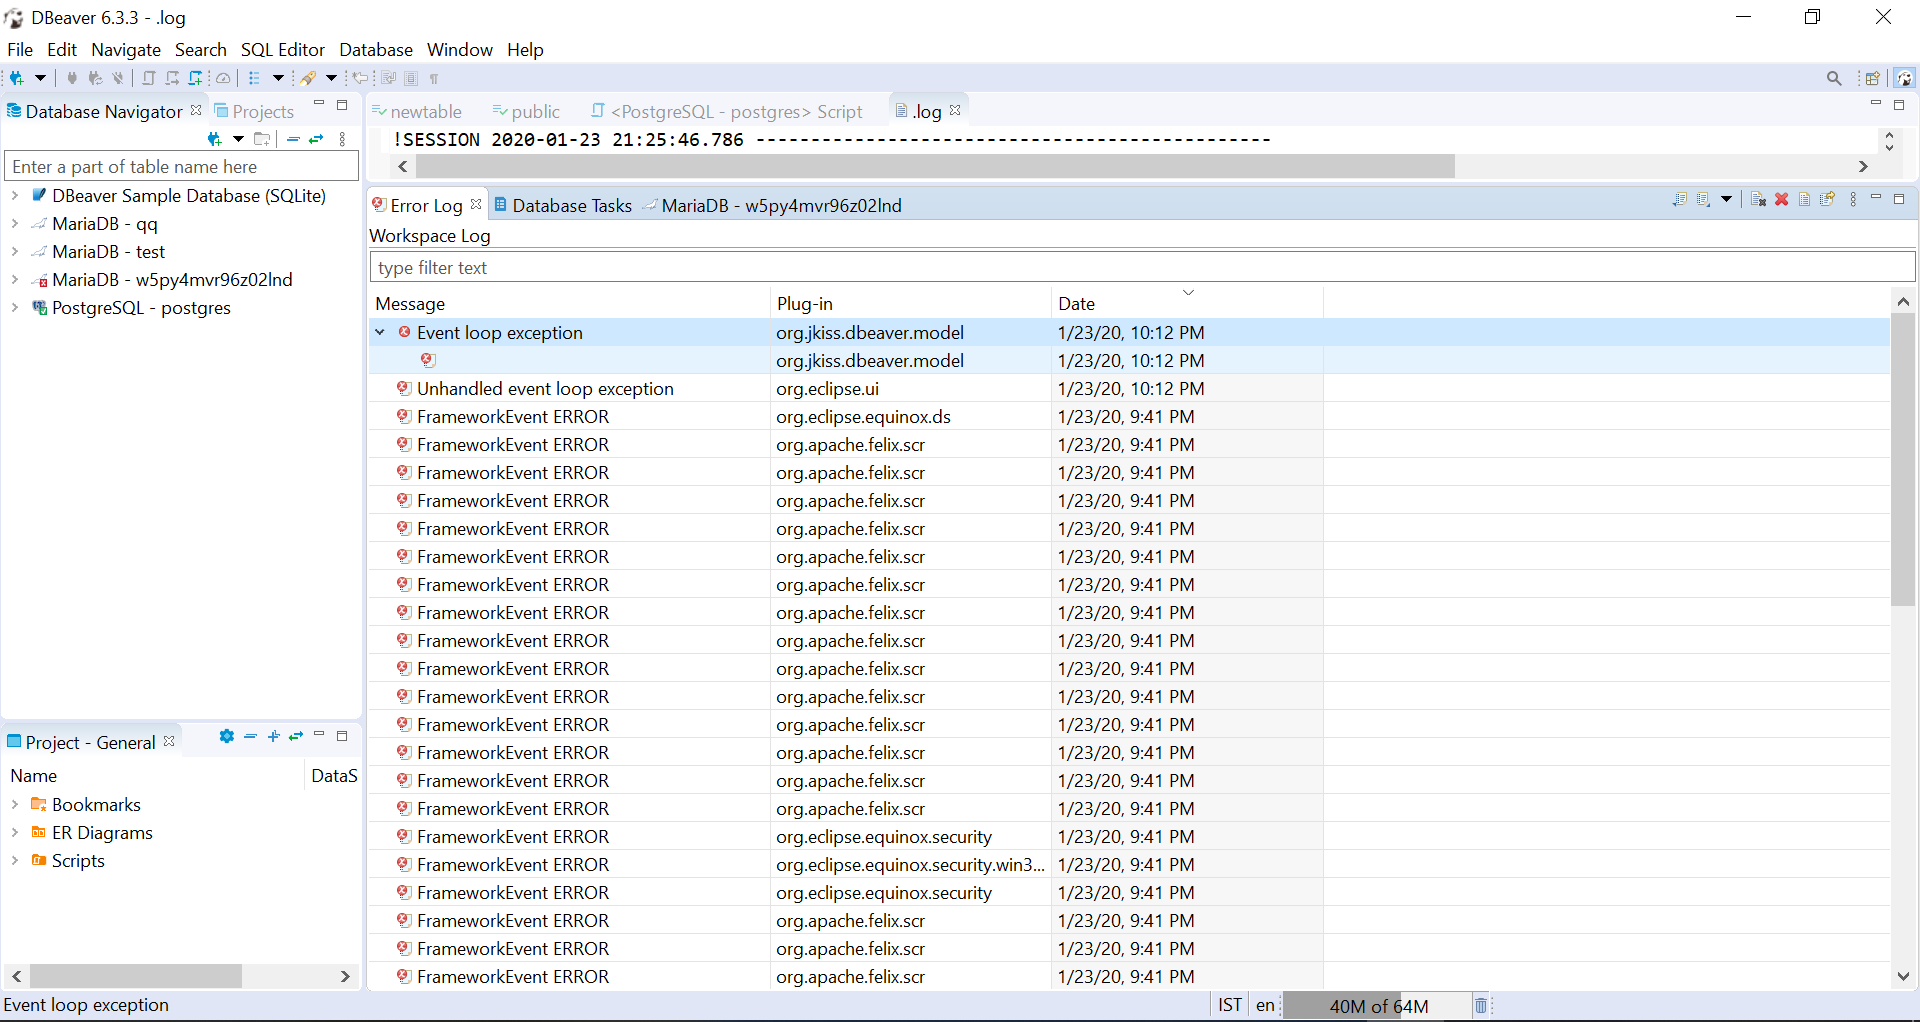Commit the current transaction
This screenshot has height=1022, width=1920.
coord(149,79)
